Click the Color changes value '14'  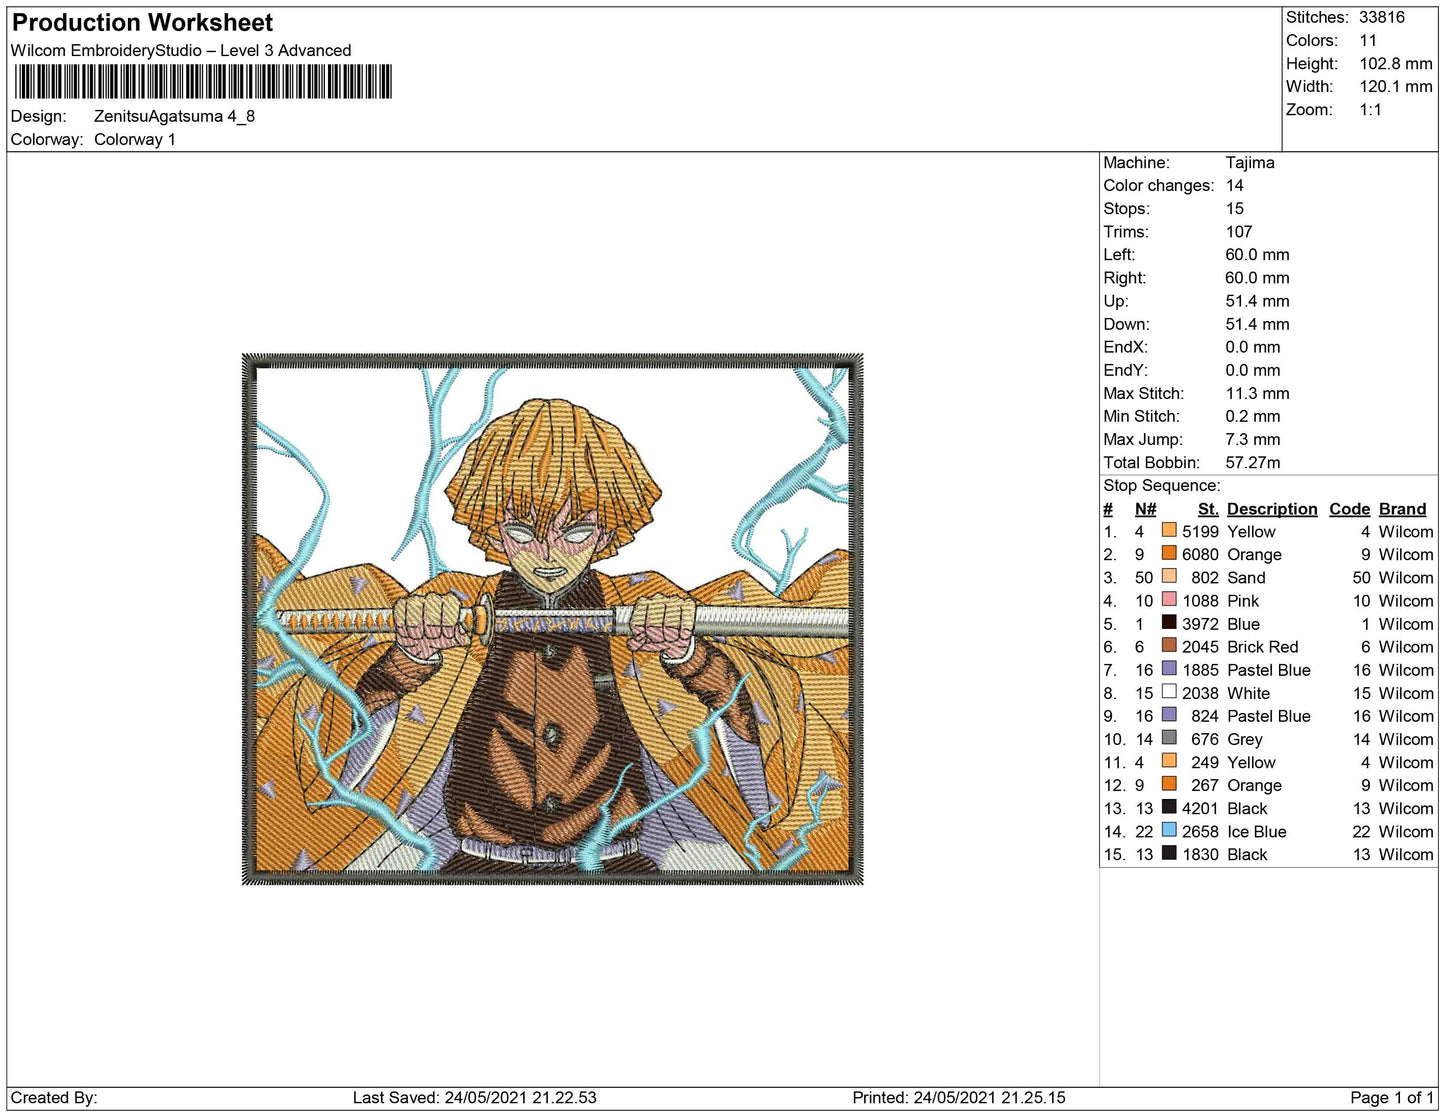[x=1235, y=185]
